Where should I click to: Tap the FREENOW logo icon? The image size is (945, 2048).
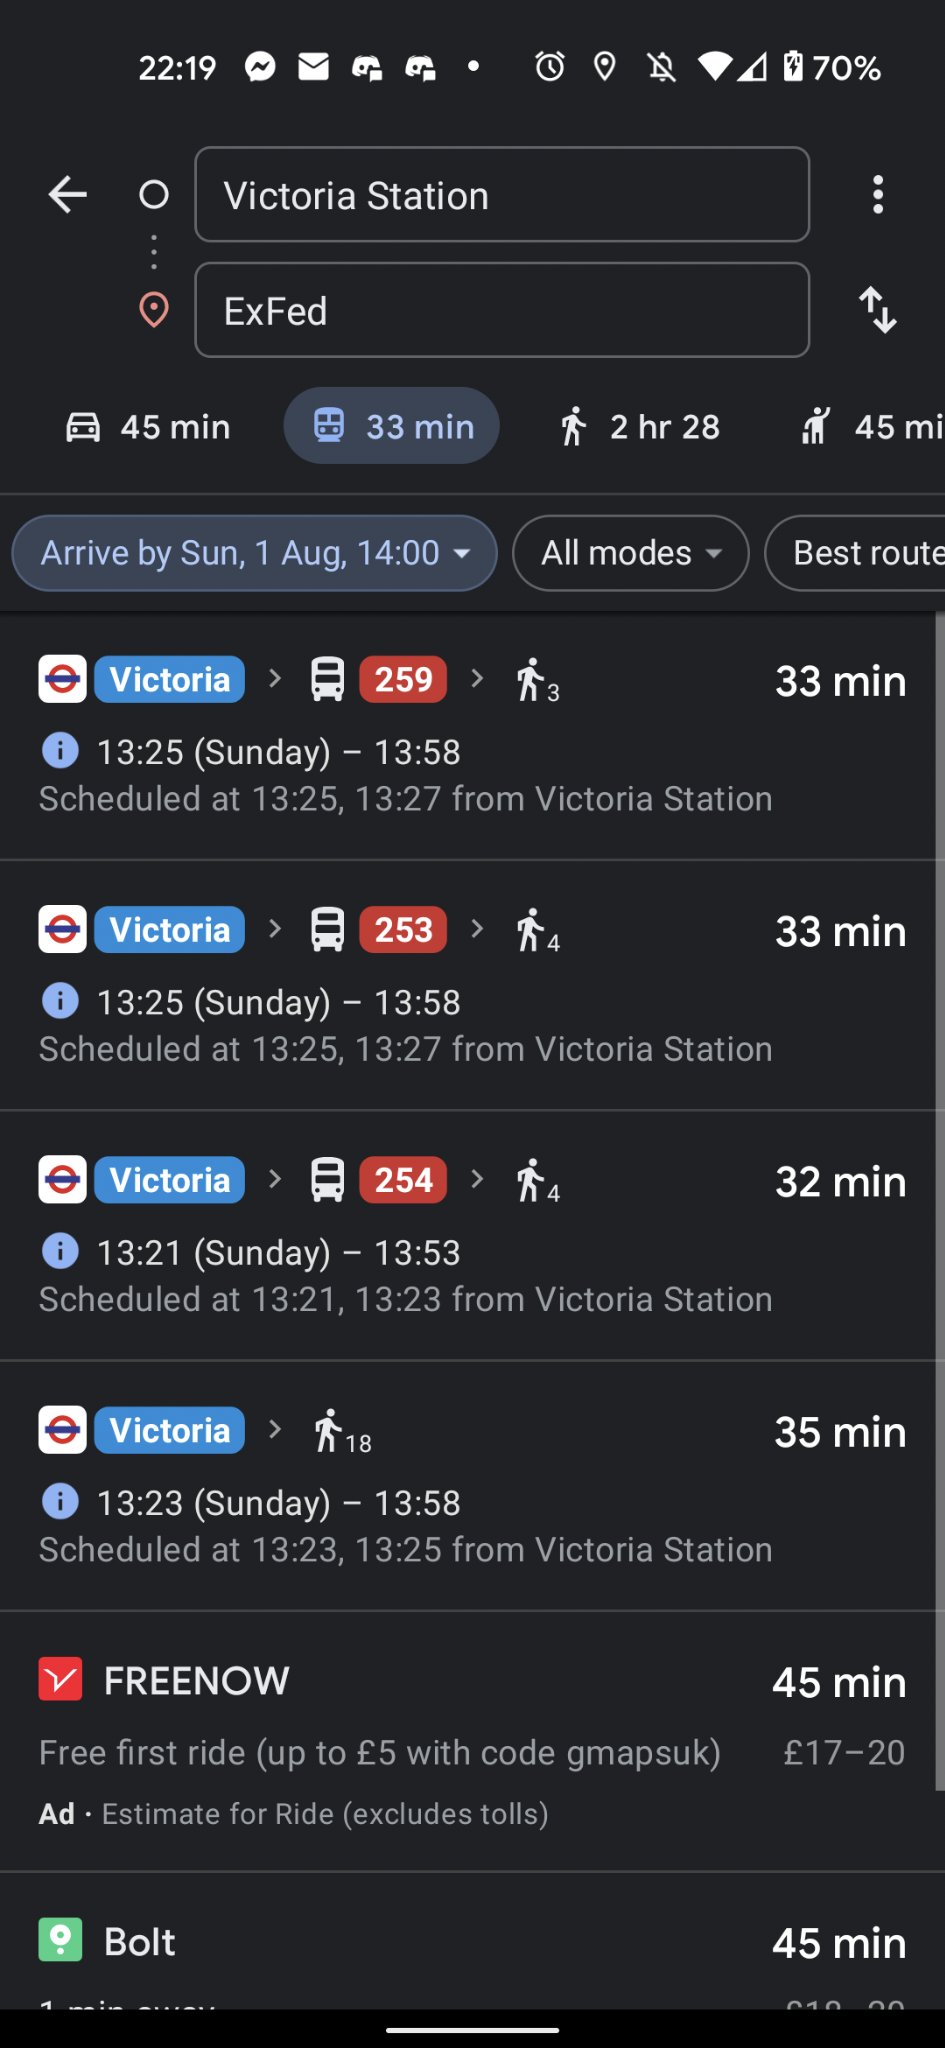(x=60, y=1679)
